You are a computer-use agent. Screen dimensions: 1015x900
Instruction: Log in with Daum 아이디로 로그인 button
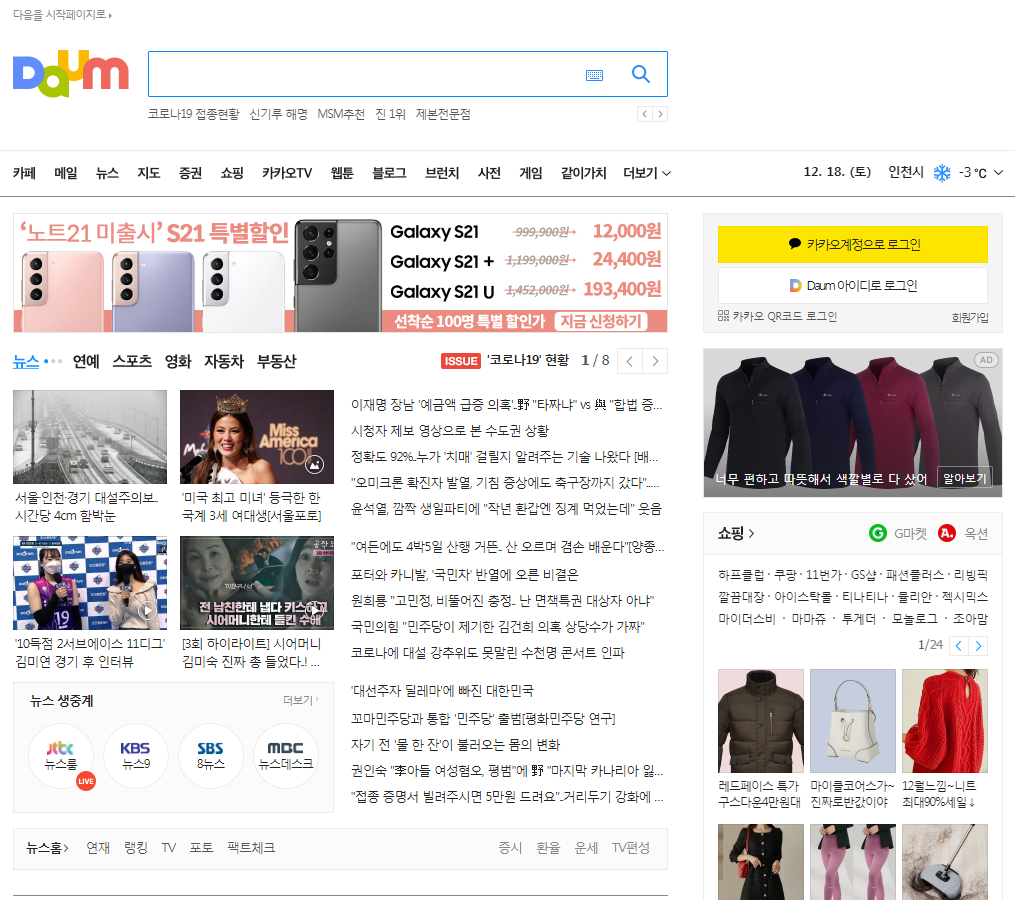(x=853, y=286)
